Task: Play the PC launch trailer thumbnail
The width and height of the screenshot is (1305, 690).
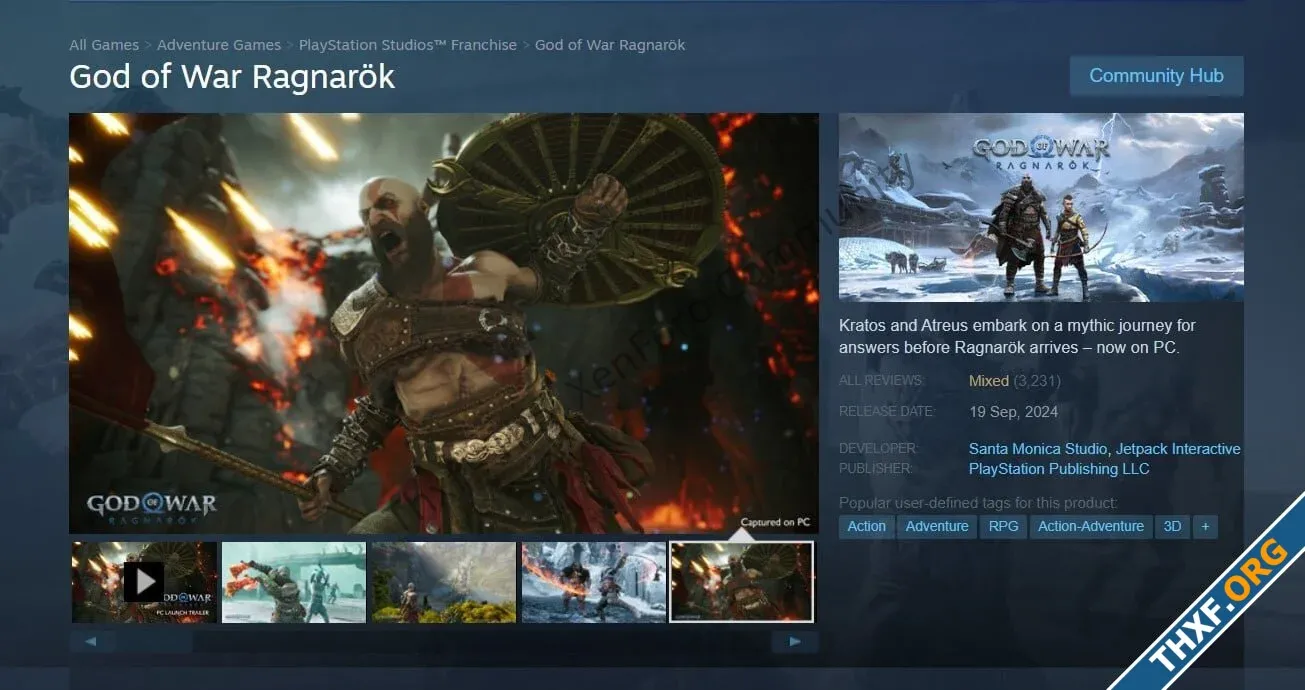Action: (x=144, y=582)
